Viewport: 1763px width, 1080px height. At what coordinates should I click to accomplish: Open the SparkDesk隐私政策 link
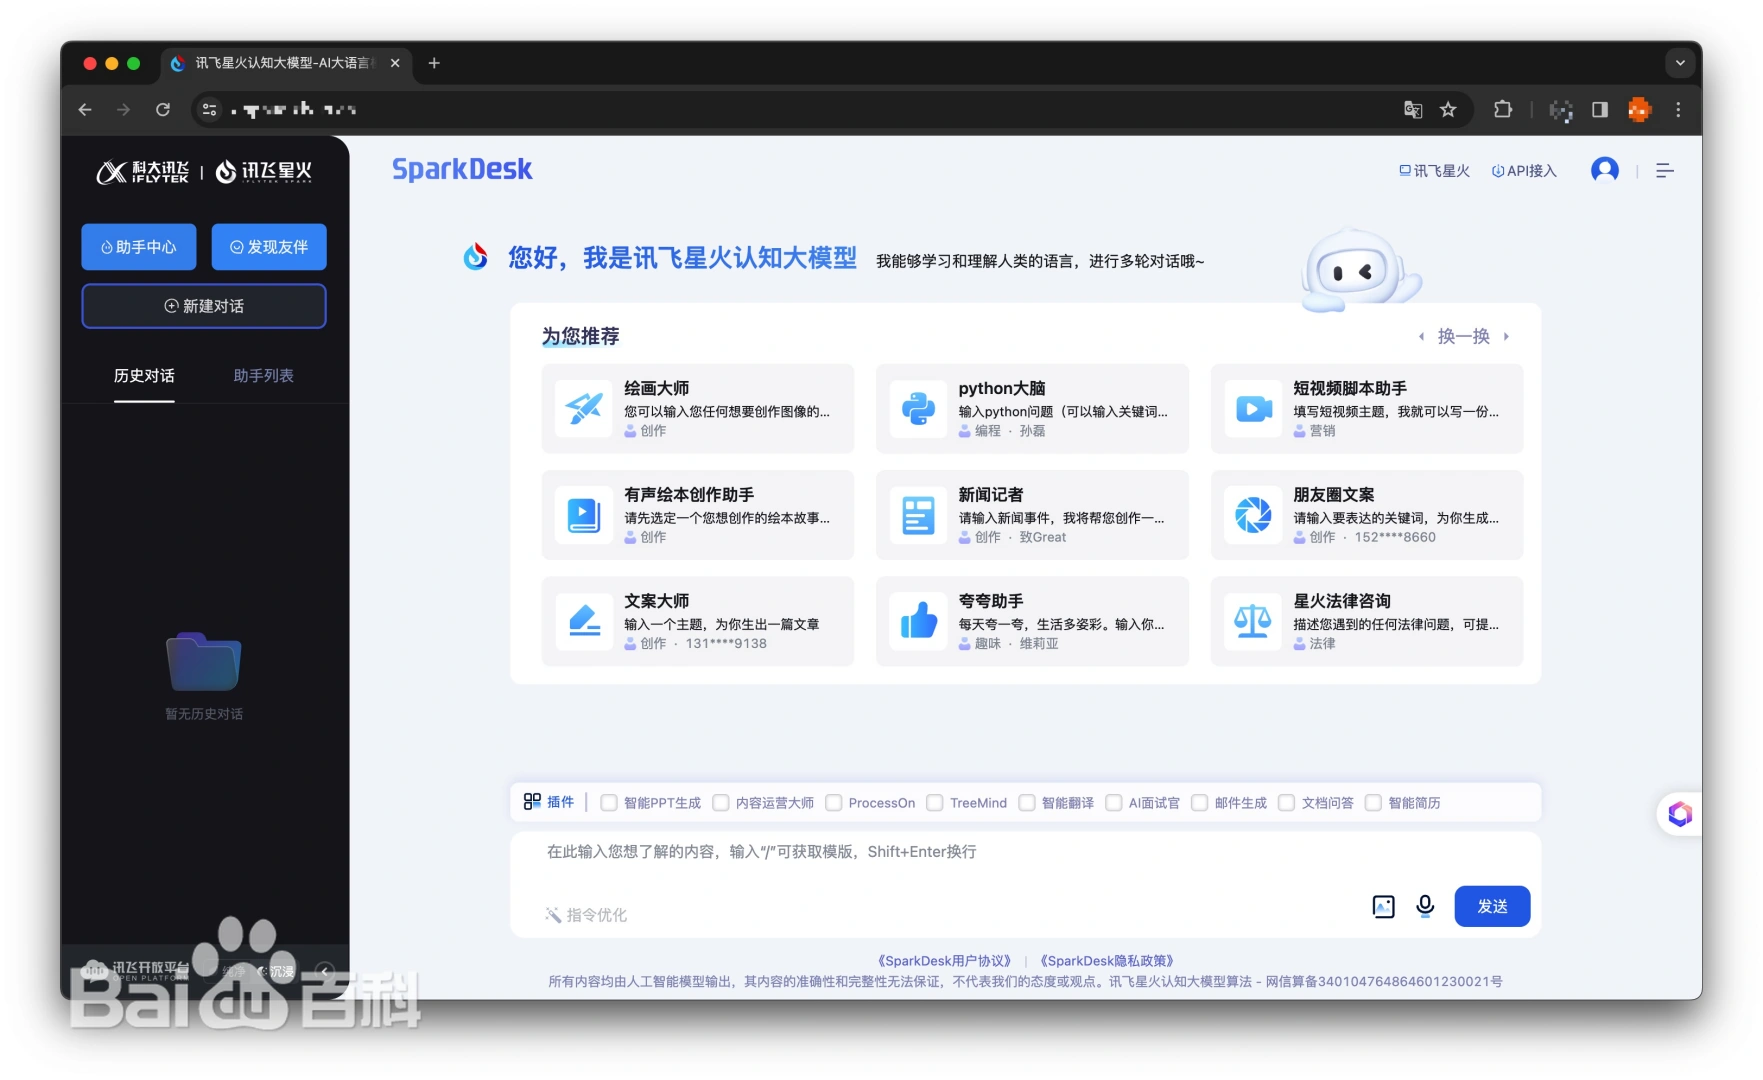pyautogui.click(x=1107, y=961)
